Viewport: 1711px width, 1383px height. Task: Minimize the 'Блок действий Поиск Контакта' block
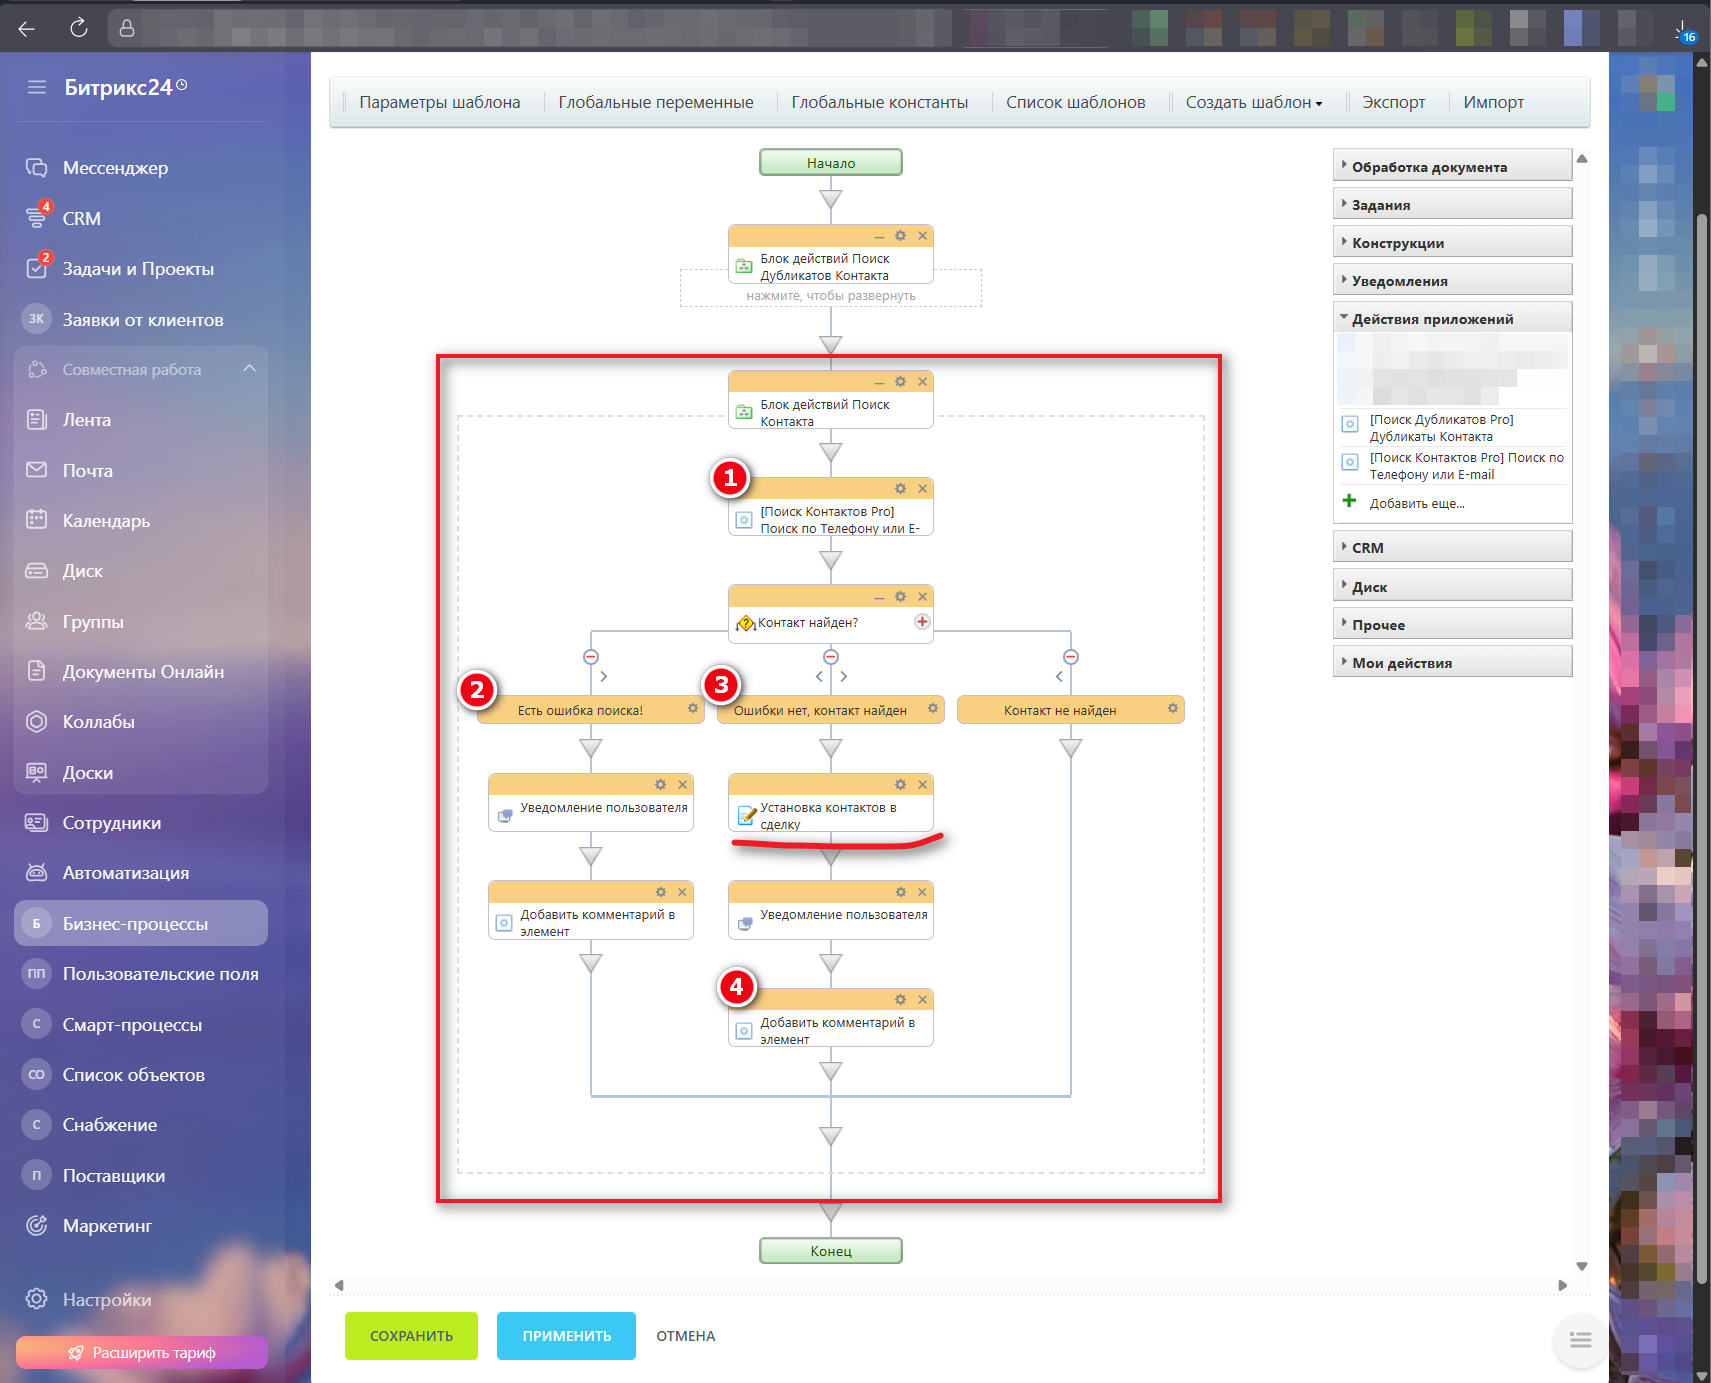[879, 383]
